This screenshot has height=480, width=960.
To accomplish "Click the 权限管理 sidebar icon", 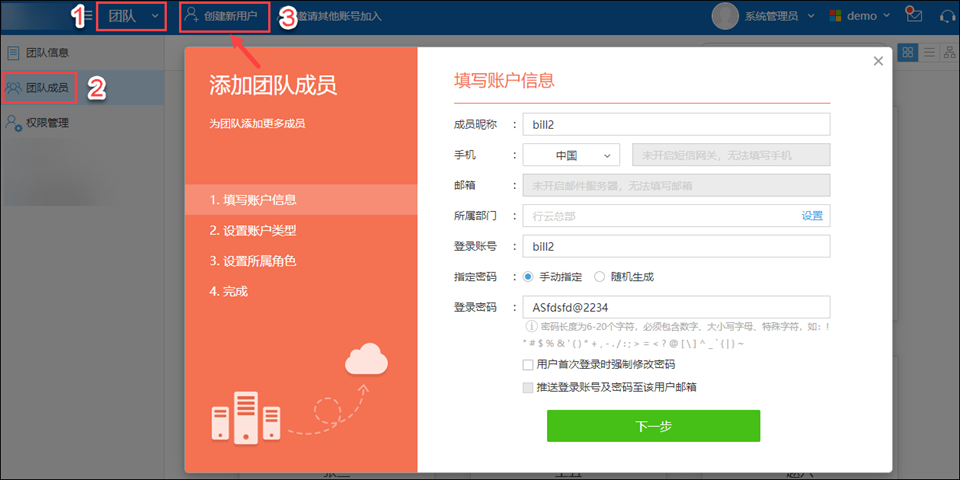I will coord(14,123).
